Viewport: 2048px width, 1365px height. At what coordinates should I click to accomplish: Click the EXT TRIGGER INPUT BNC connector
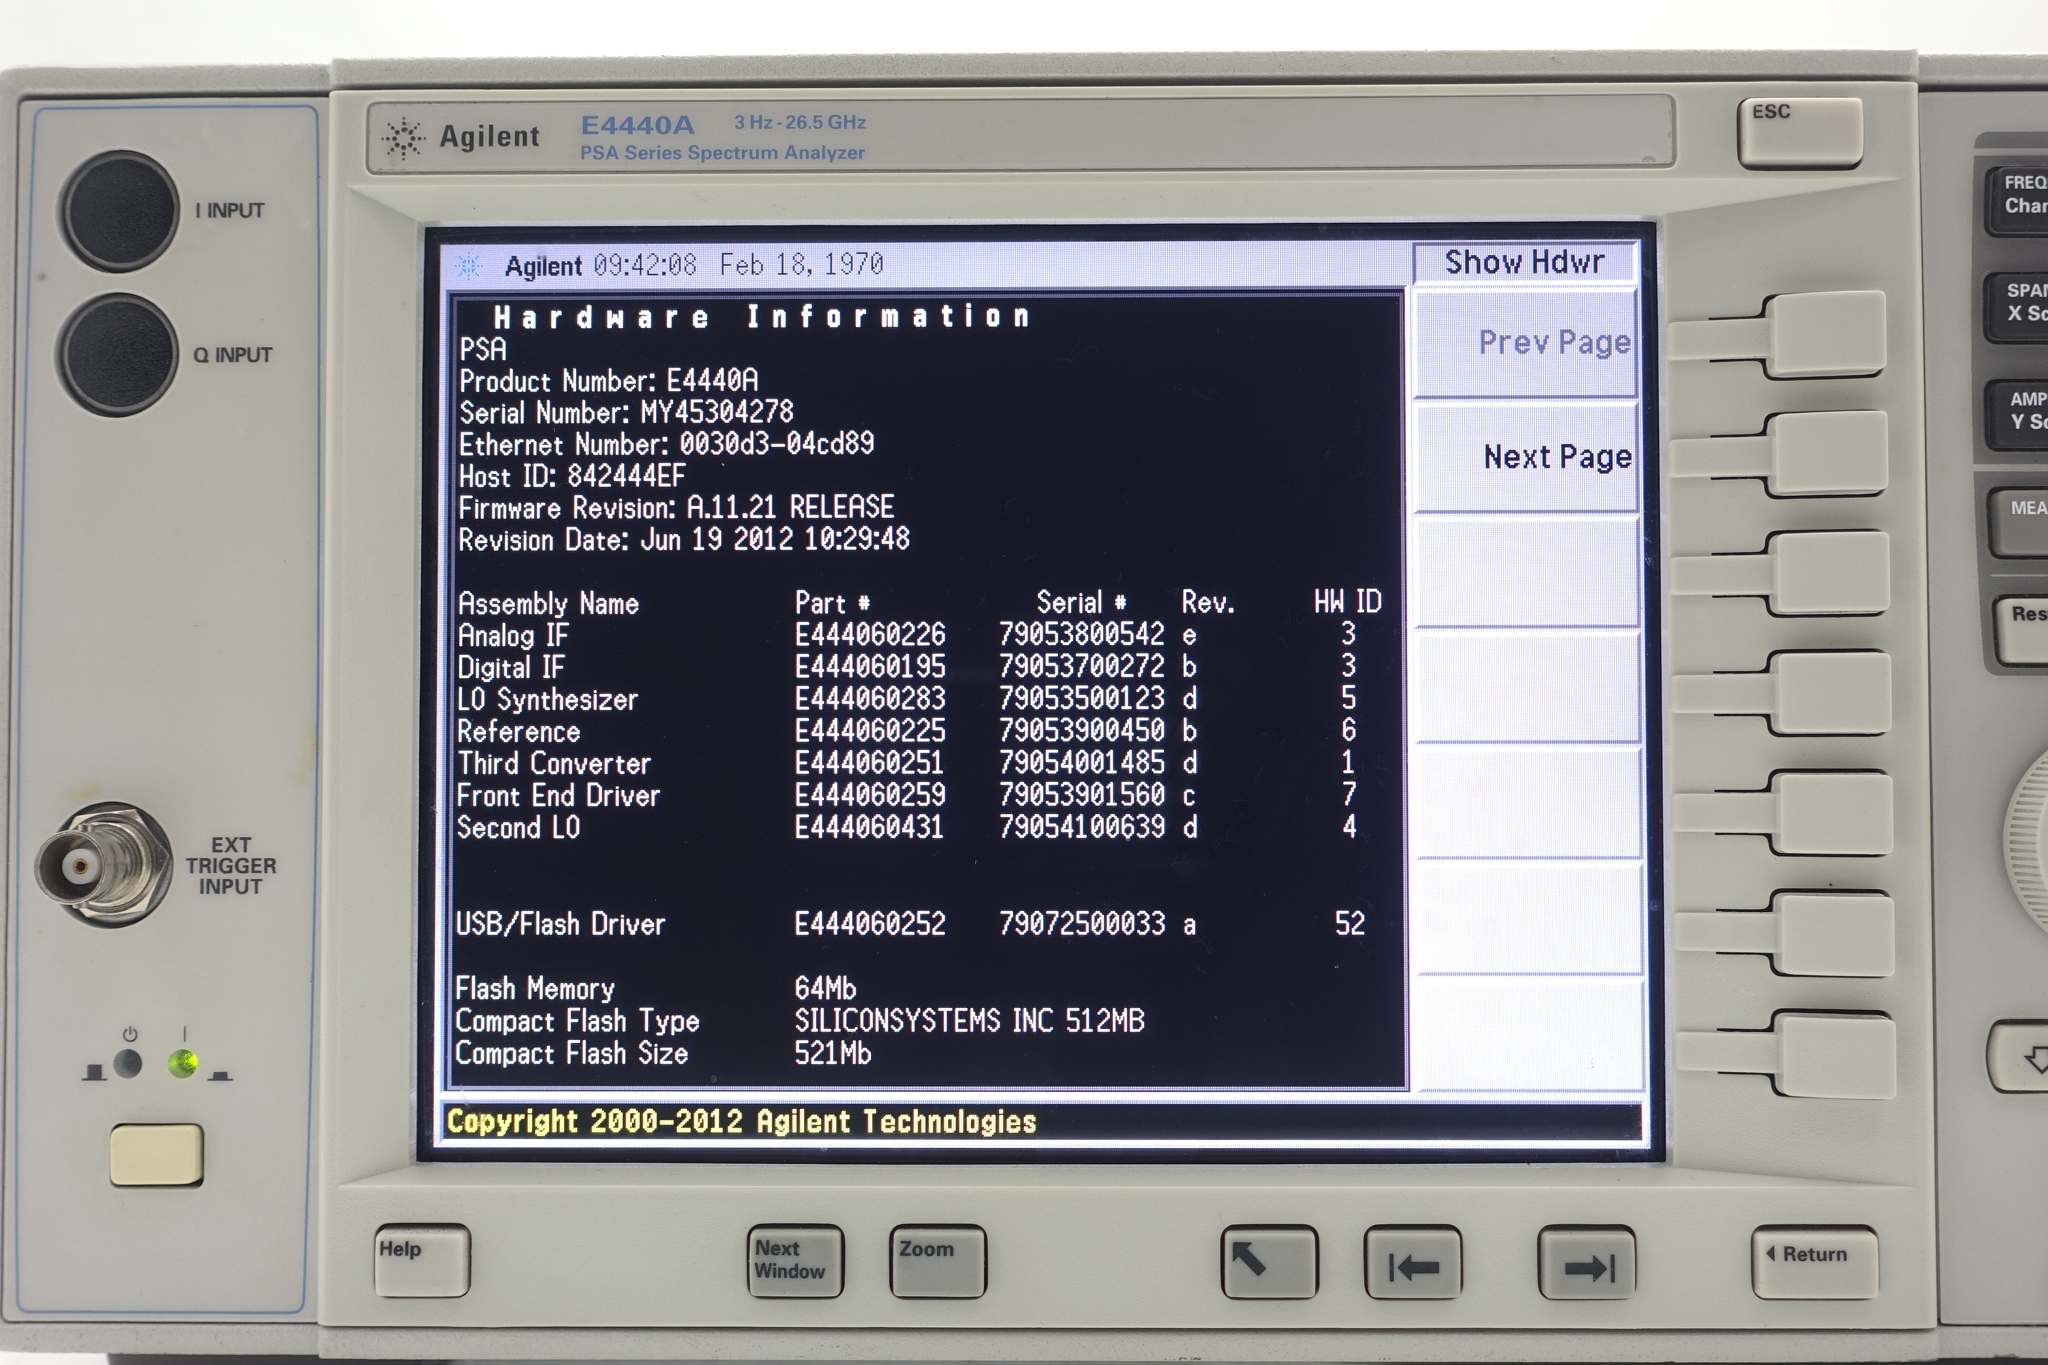[x=104, y=865]
